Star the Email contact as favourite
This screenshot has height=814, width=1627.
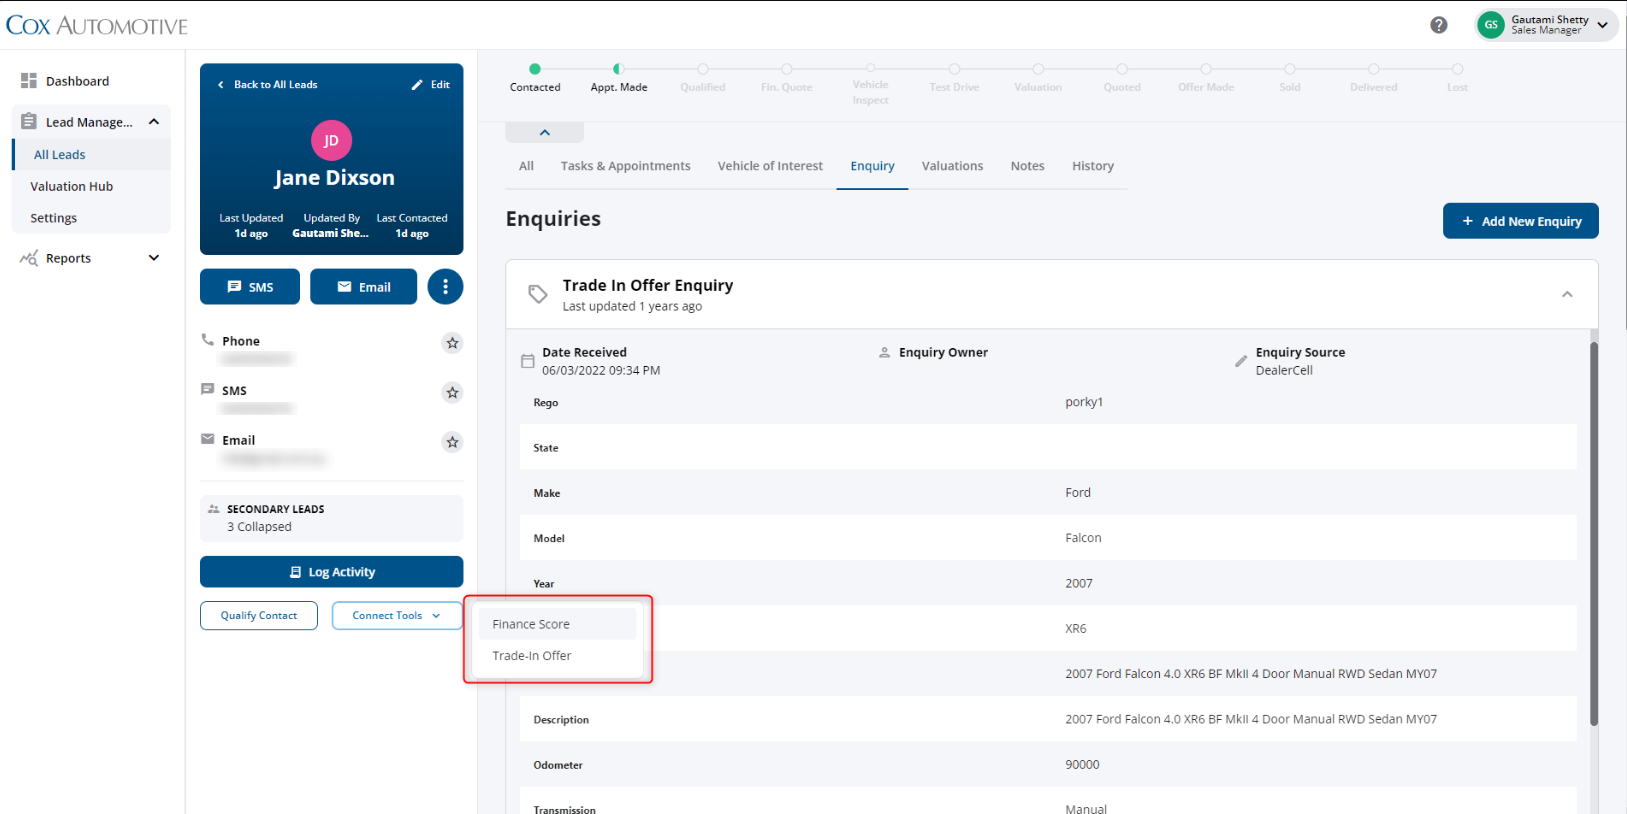(x=452, y=442)
